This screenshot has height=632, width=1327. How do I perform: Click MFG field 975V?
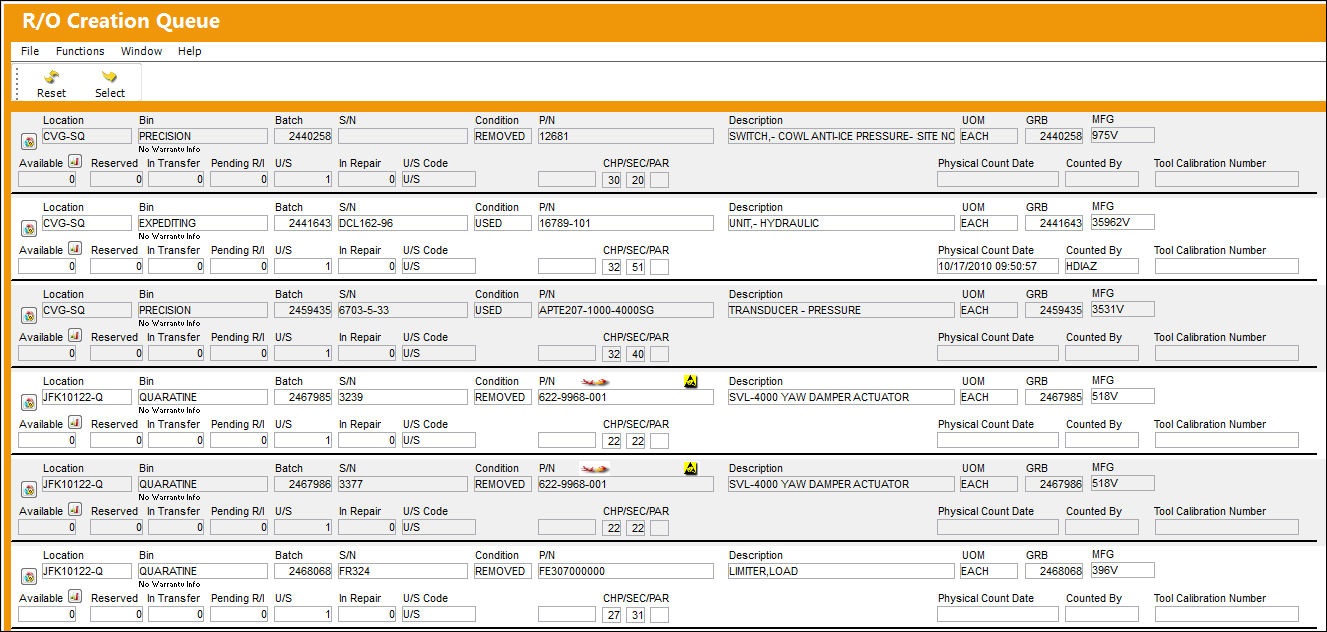[x=1122, y=135]
